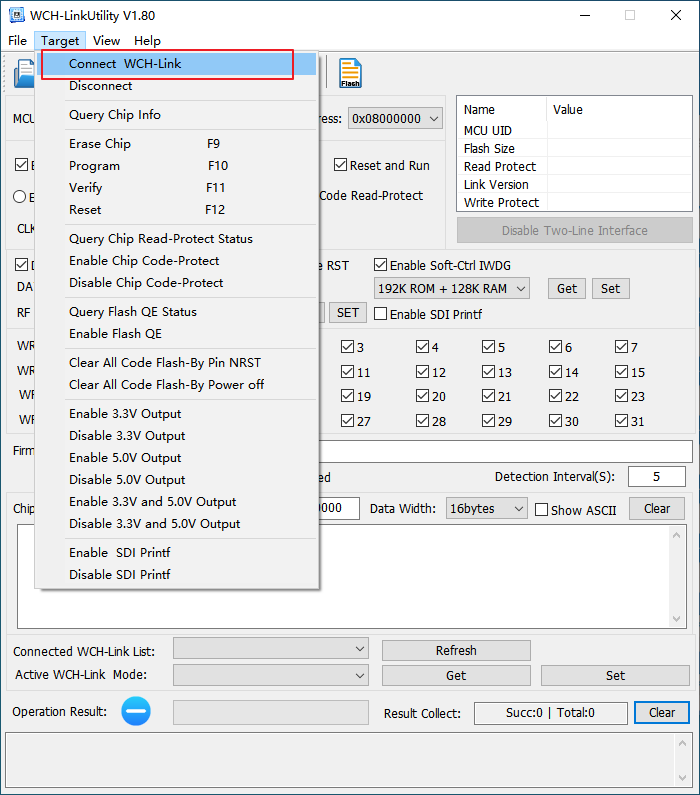Click Clear button beside Result Collect
The image size is (700, 795).
(x=661, y=713)
